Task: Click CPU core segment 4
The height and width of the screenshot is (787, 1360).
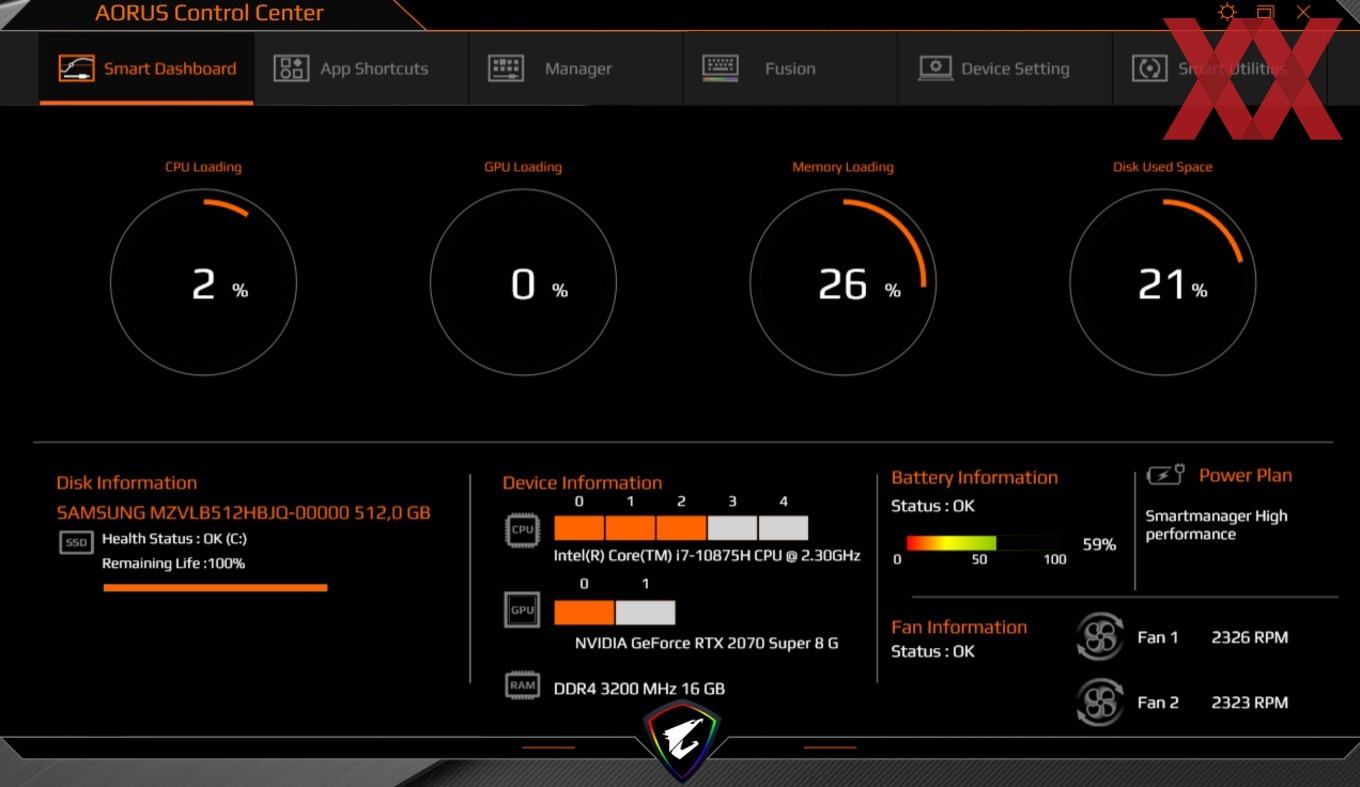Action: (783, 528)
